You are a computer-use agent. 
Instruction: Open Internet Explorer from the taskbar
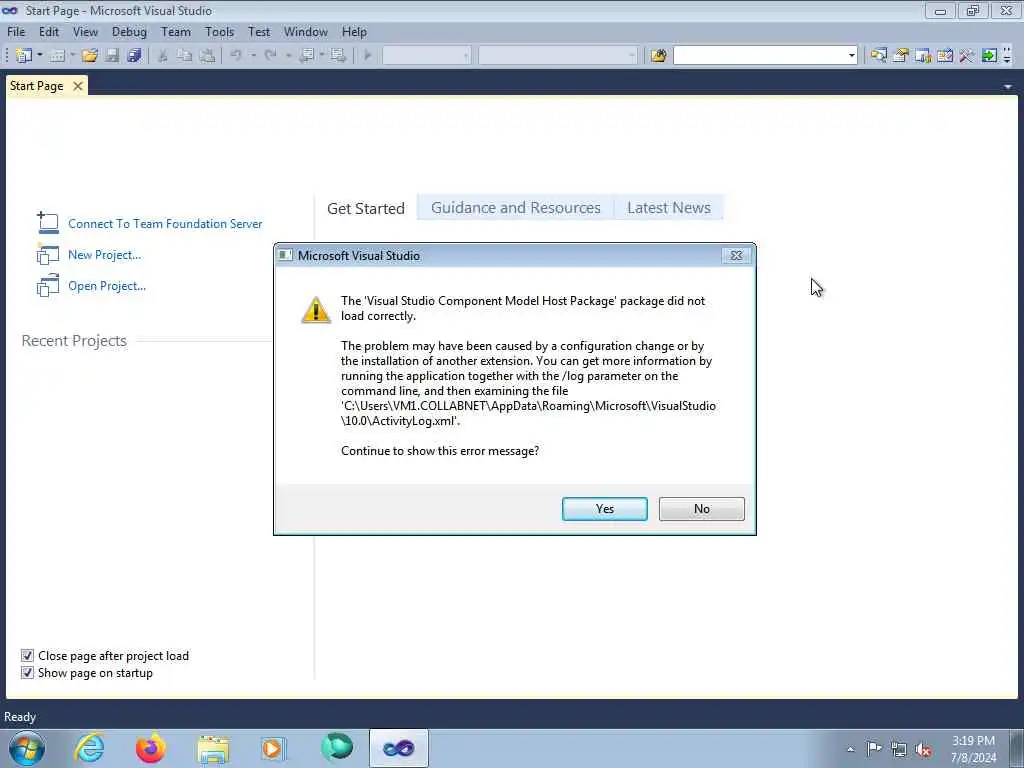[88, 748]
